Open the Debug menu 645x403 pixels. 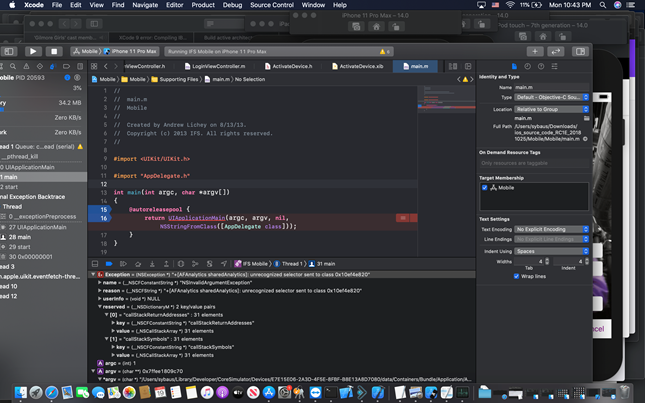pyautogui.click(x=232, y=5)
